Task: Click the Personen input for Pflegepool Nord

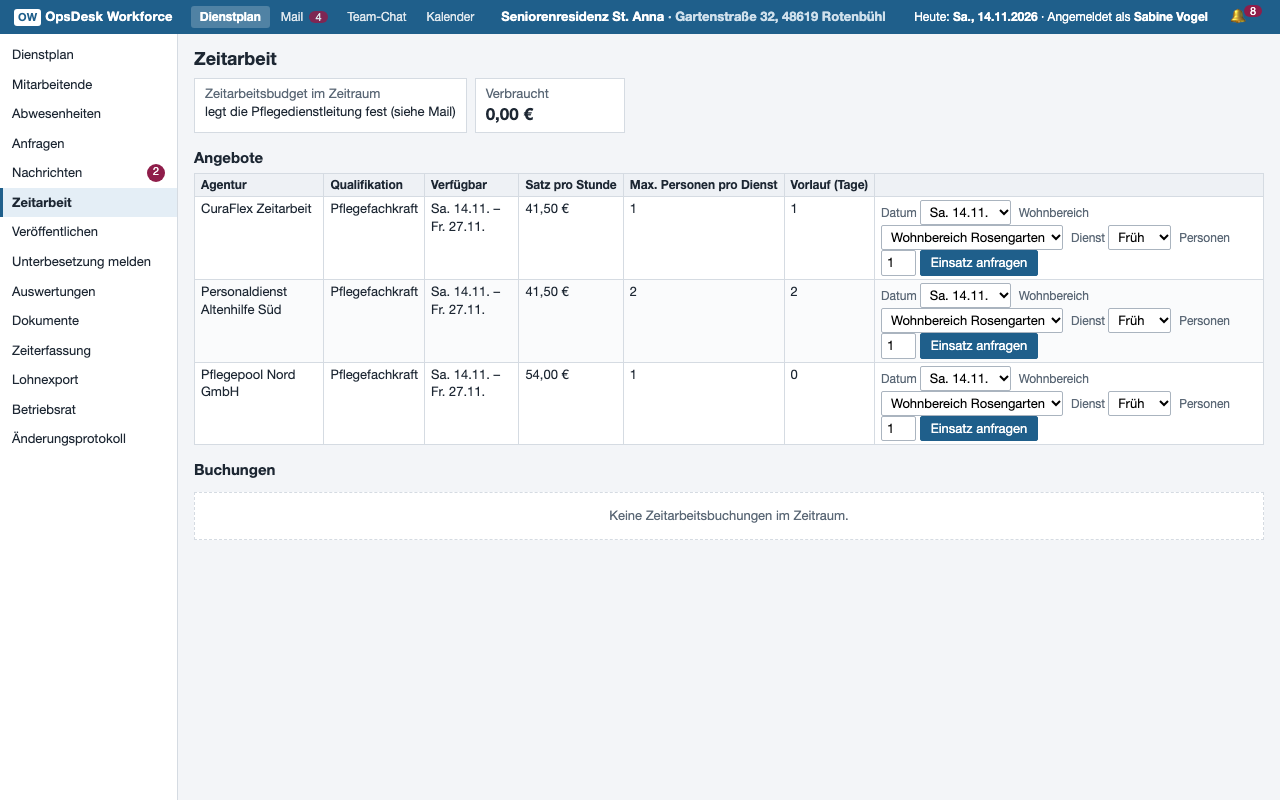Action: pos(898,429)
